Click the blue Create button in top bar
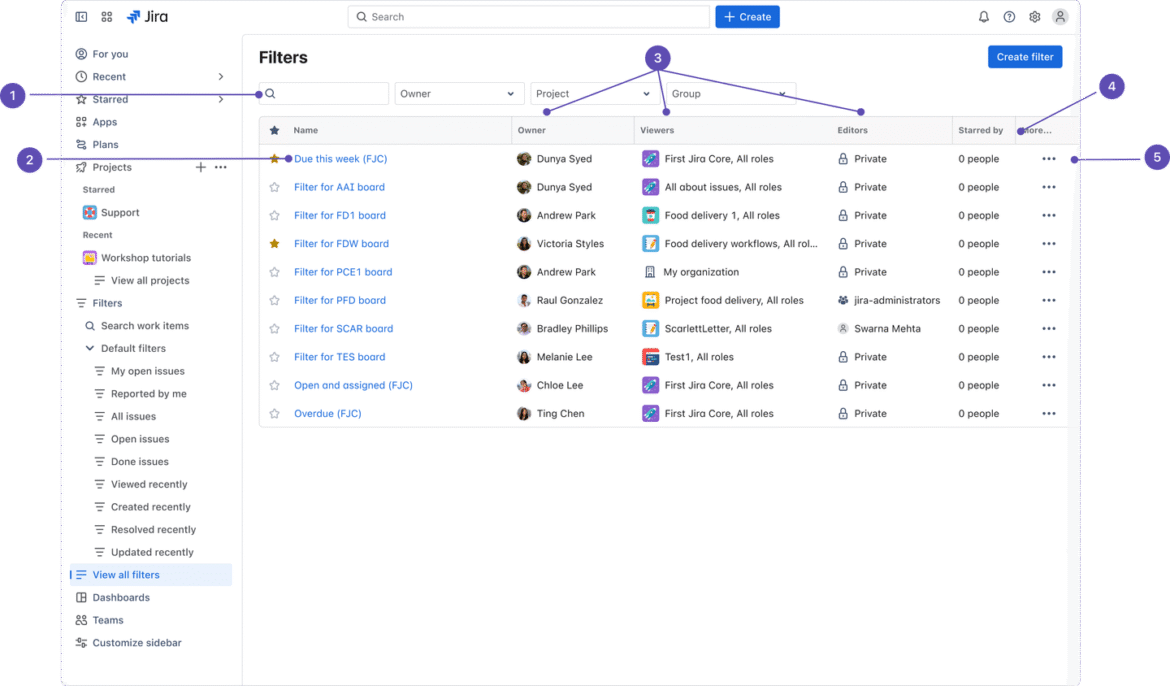Viewport: 1170px width, 686px height. (x=746, y=17)
